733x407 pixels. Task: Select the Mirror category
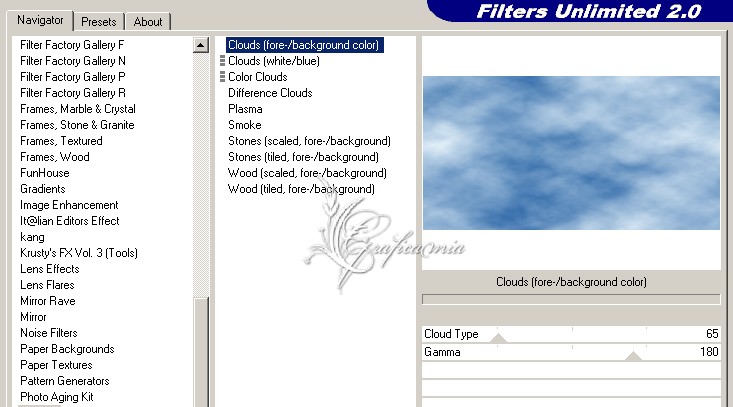(33, 317)
